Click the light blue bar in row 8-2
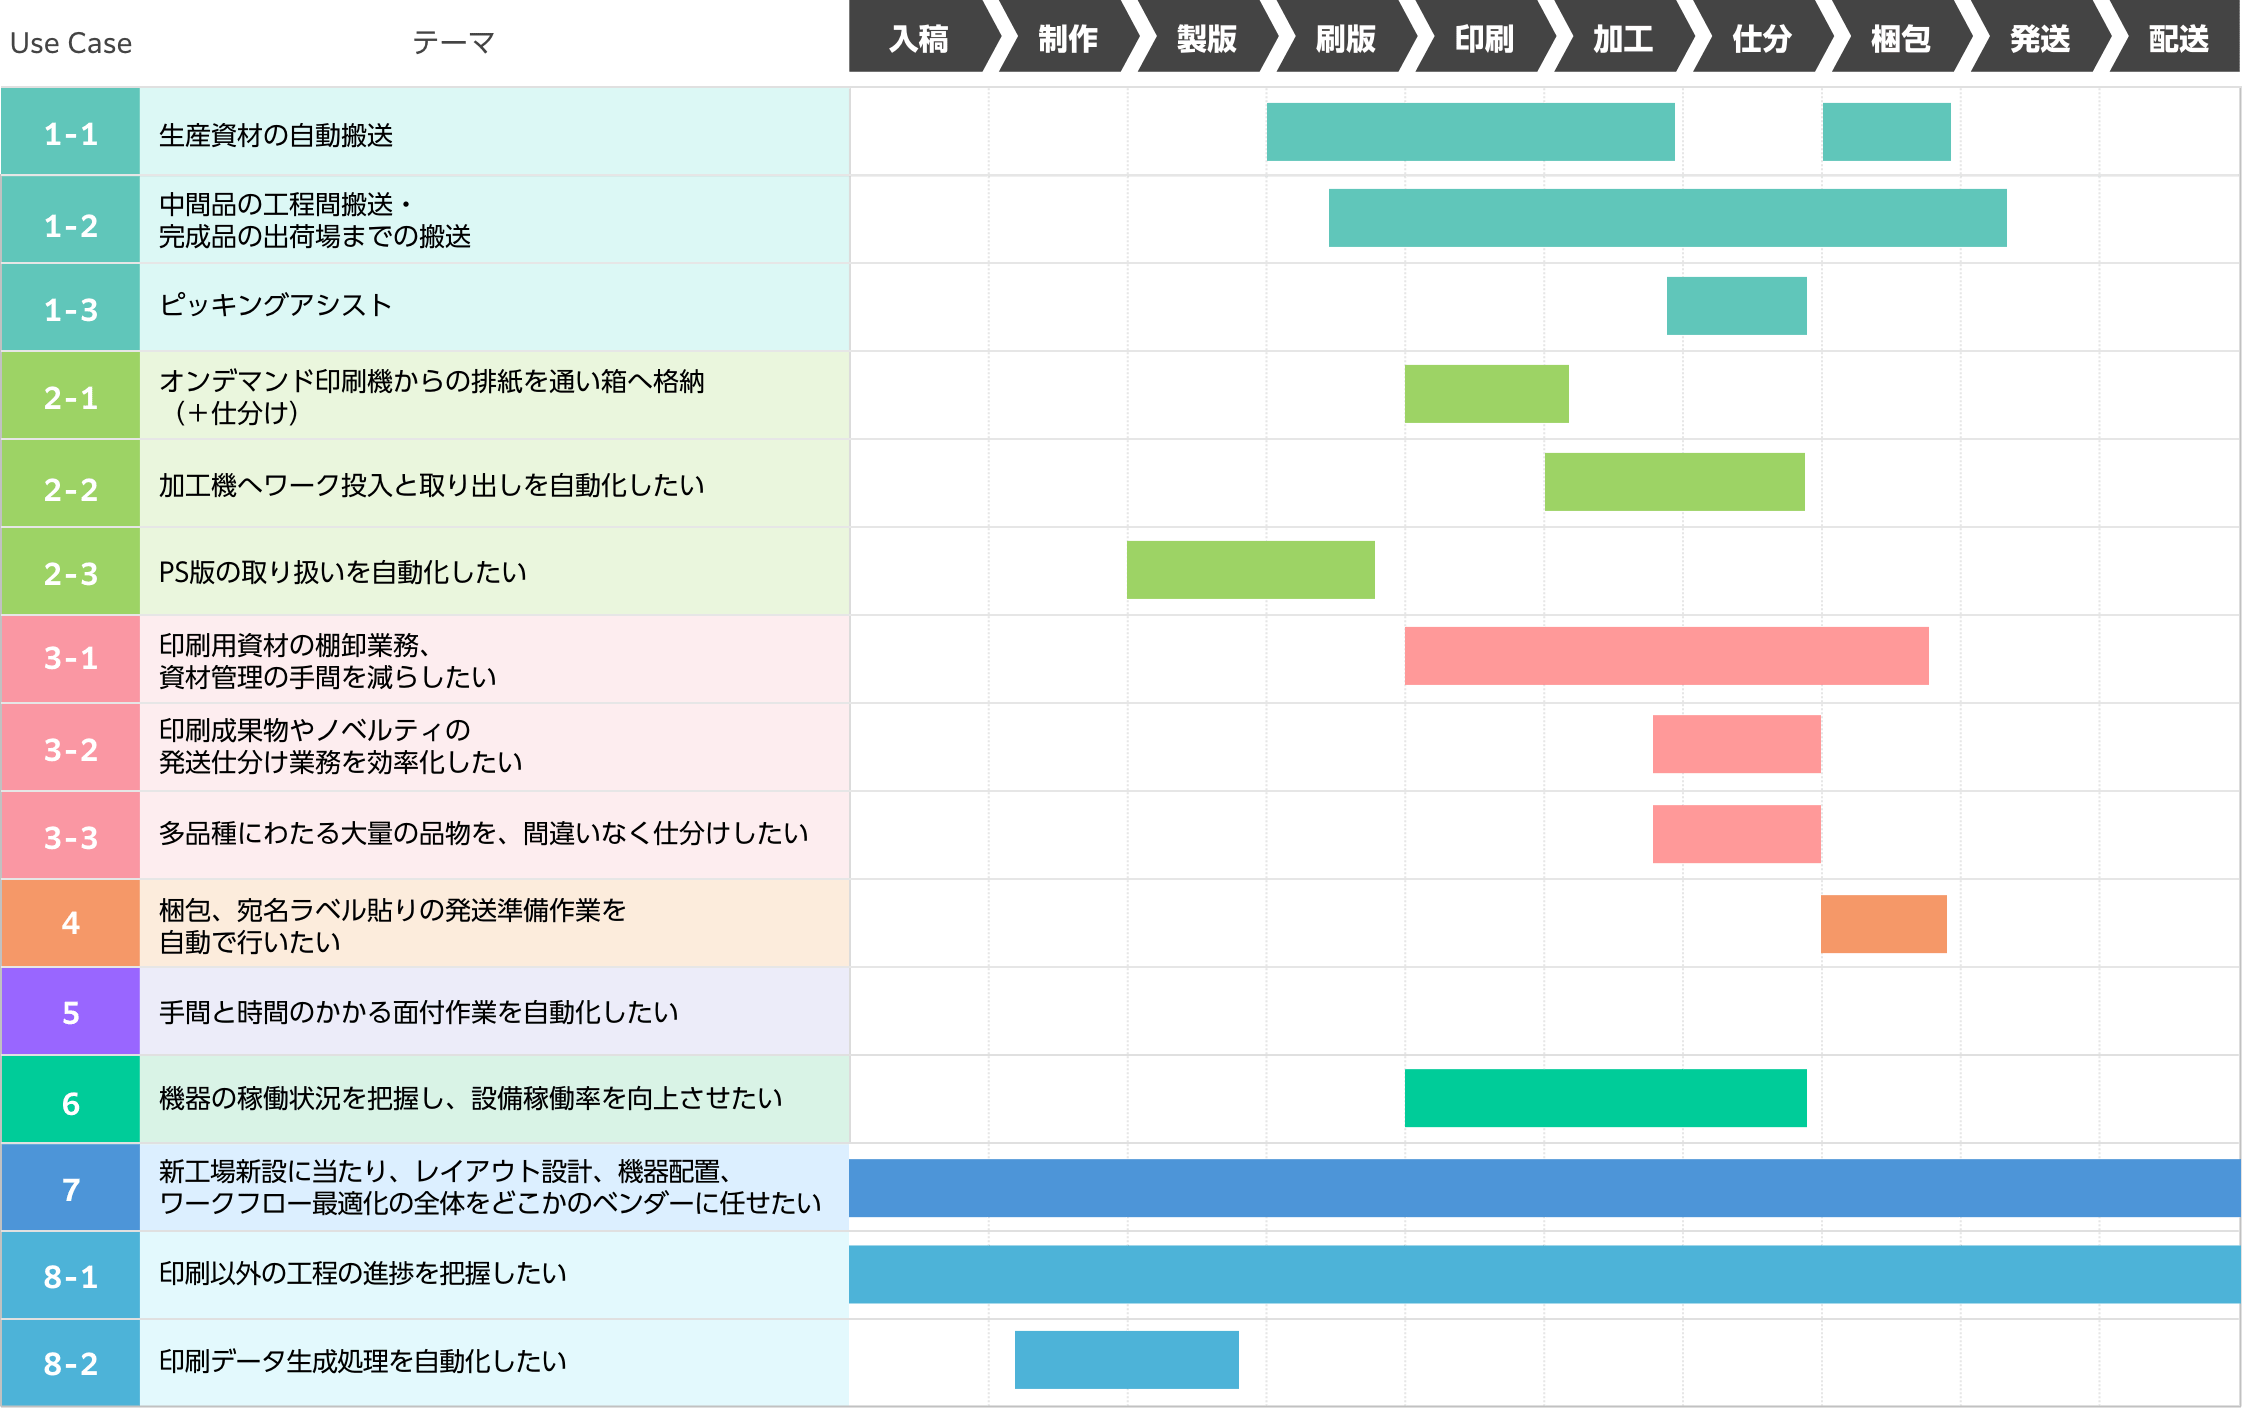The image size is (2242, 1408). click(x=1126, y=1360)
